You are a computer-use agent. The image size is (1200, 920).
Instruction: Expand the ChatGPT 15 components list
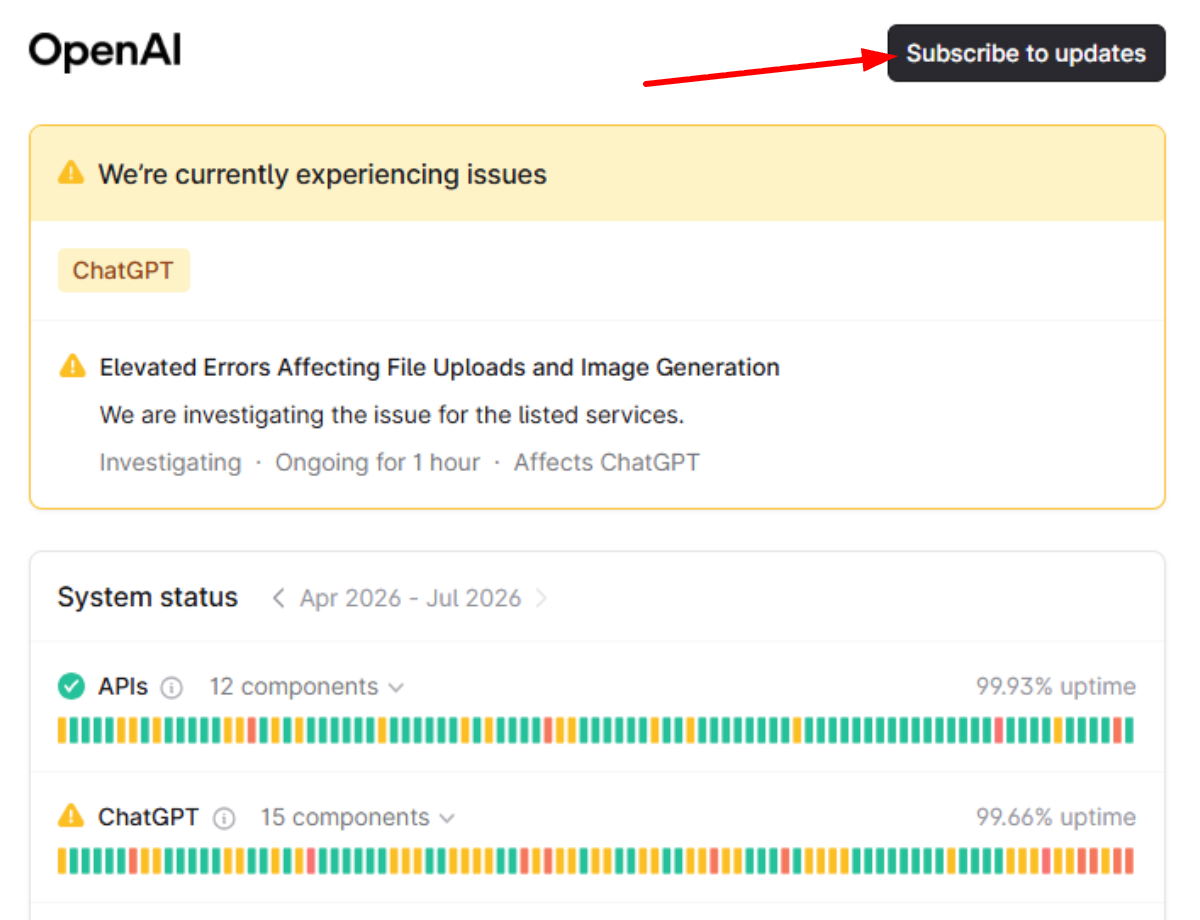click(358, 817)
